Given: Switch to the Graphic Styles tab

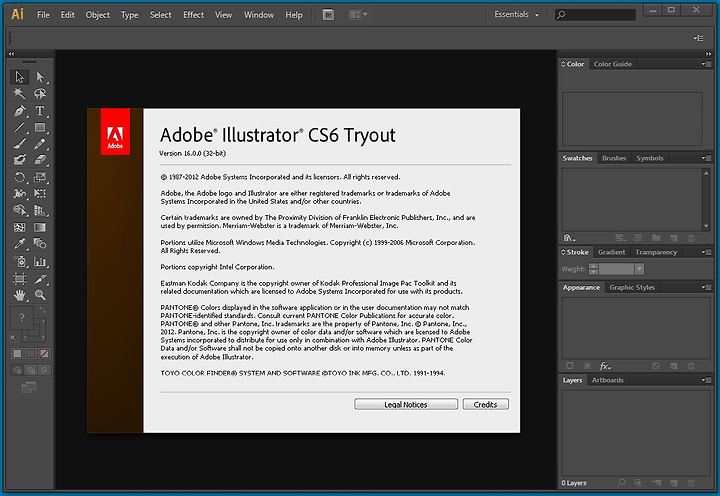Looking at the screenshot, I should tap(632, 287).
